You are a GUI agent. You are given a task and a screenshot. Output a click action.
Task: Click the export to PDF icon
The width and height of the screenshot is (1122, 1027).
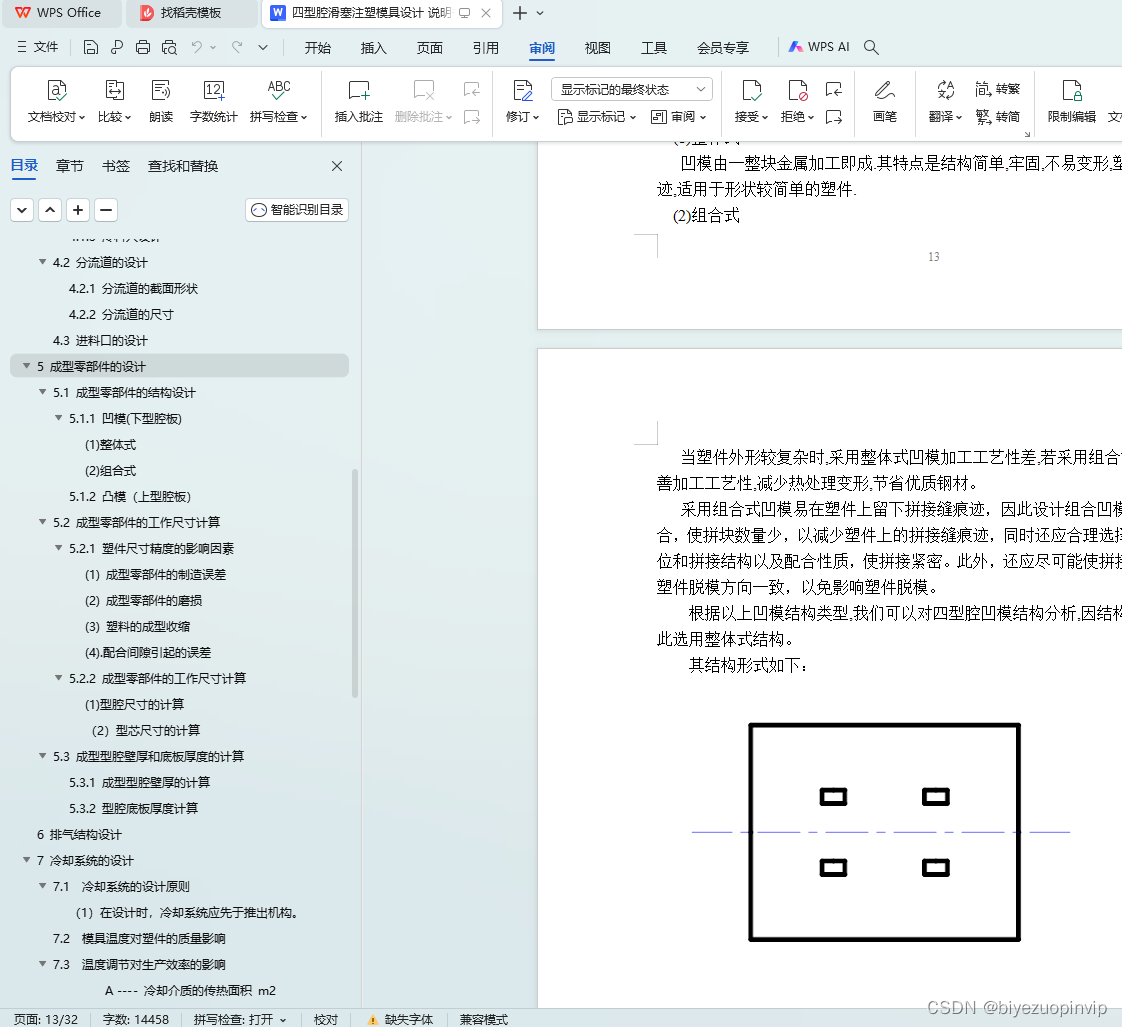117,47
